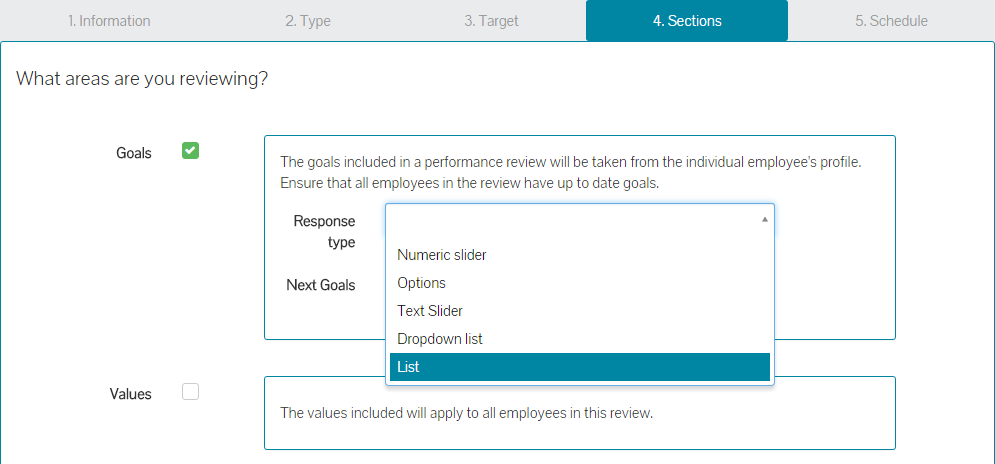Select Text Slider response type
The height and width of the screenshot is (464, 995).
[x=430, y=311]
